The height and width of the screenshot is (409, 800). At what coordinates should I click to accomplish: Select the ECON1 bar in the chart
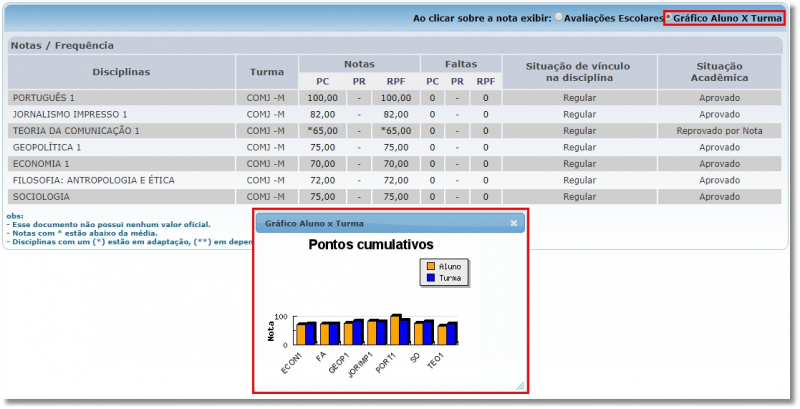(x=300, y=333)
